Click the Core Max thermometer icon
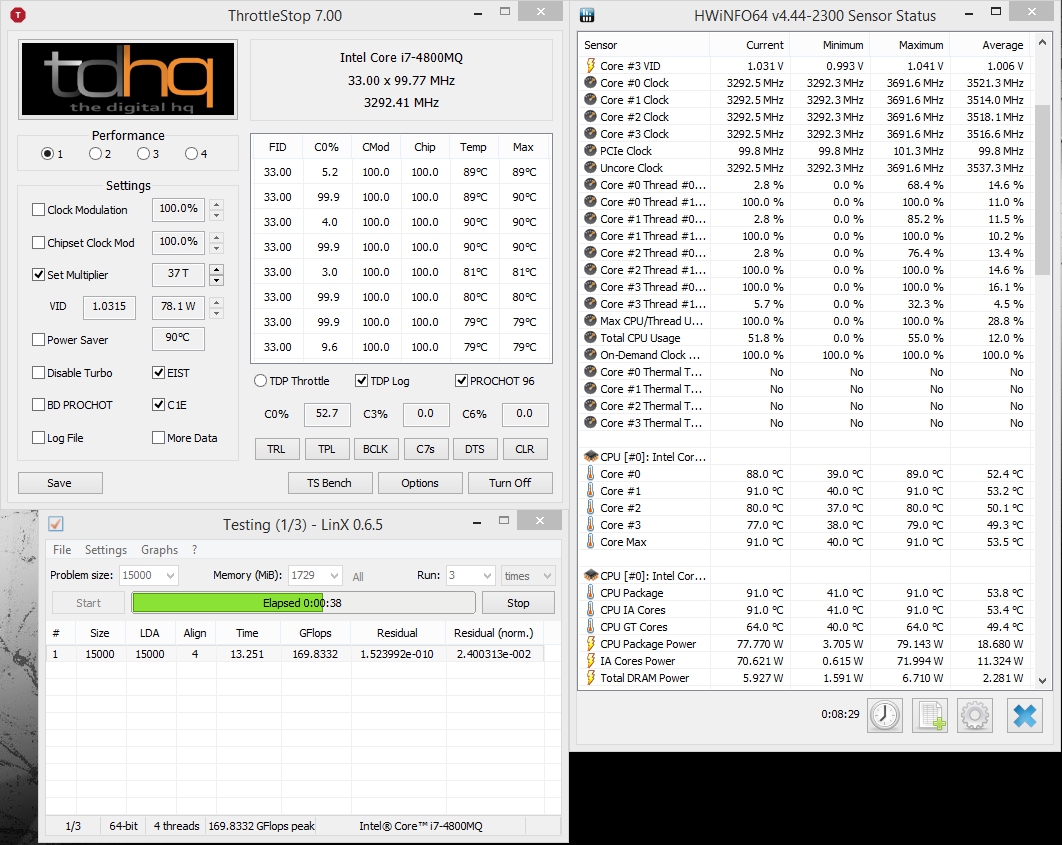1062x845 pixels. pos(590,542)
